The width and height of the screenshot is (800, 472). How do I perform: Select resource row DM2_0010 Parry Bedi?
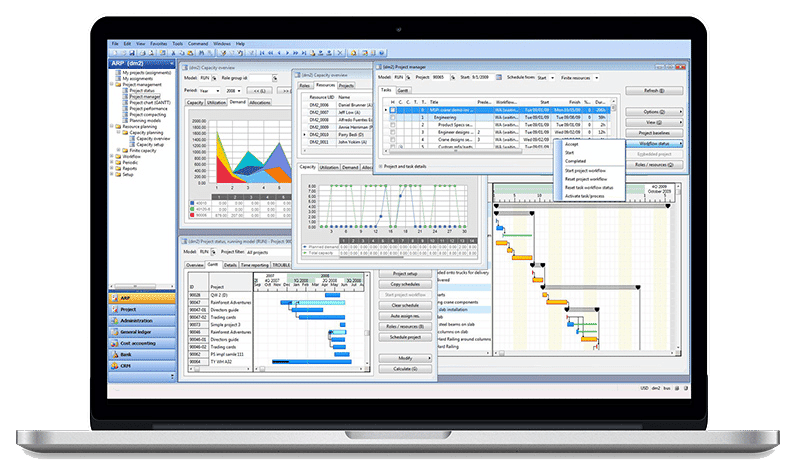tap(339, 135)
